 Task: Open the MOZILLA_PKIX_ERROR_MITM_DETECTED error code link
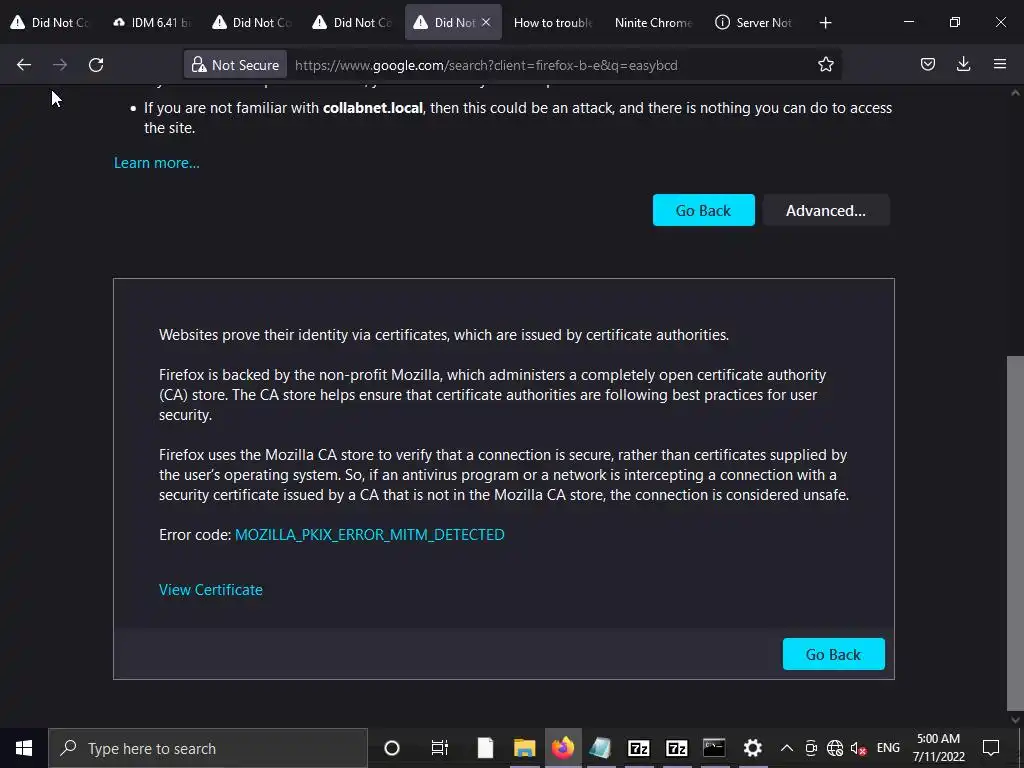point(370,535)
